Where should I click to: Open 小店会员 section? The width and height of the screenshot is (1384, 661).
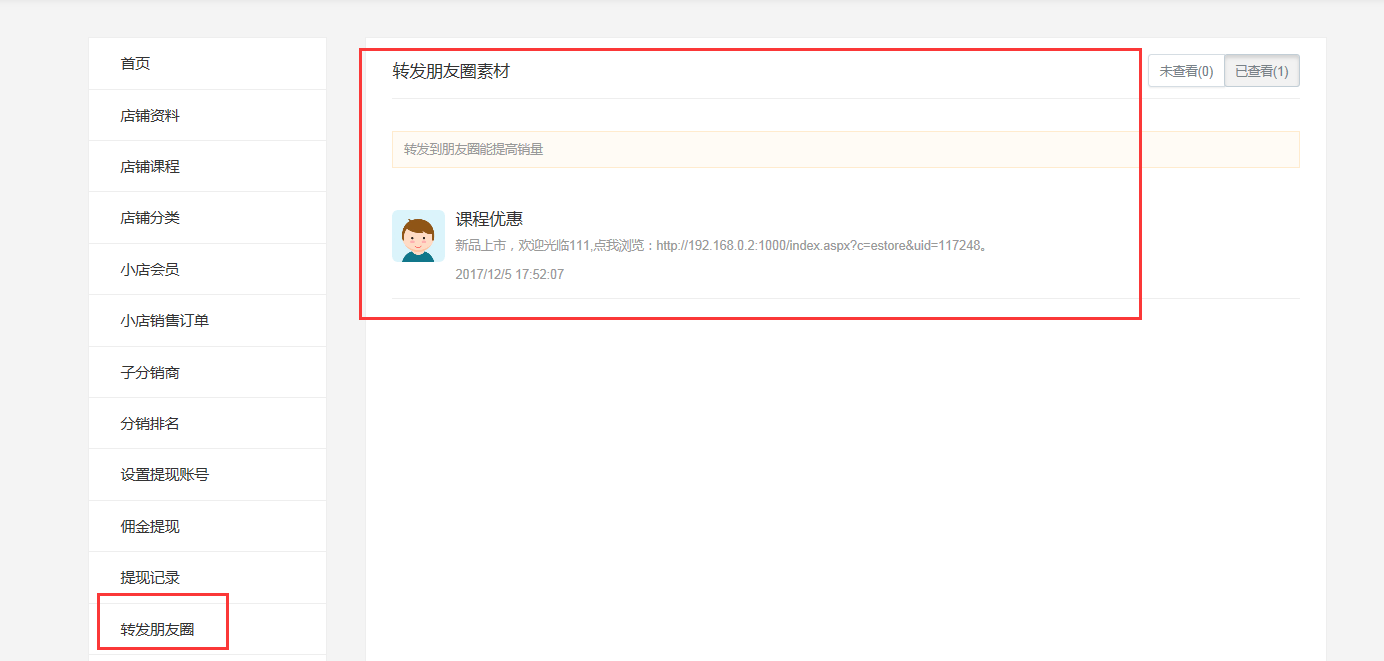[x=207, y=269]
